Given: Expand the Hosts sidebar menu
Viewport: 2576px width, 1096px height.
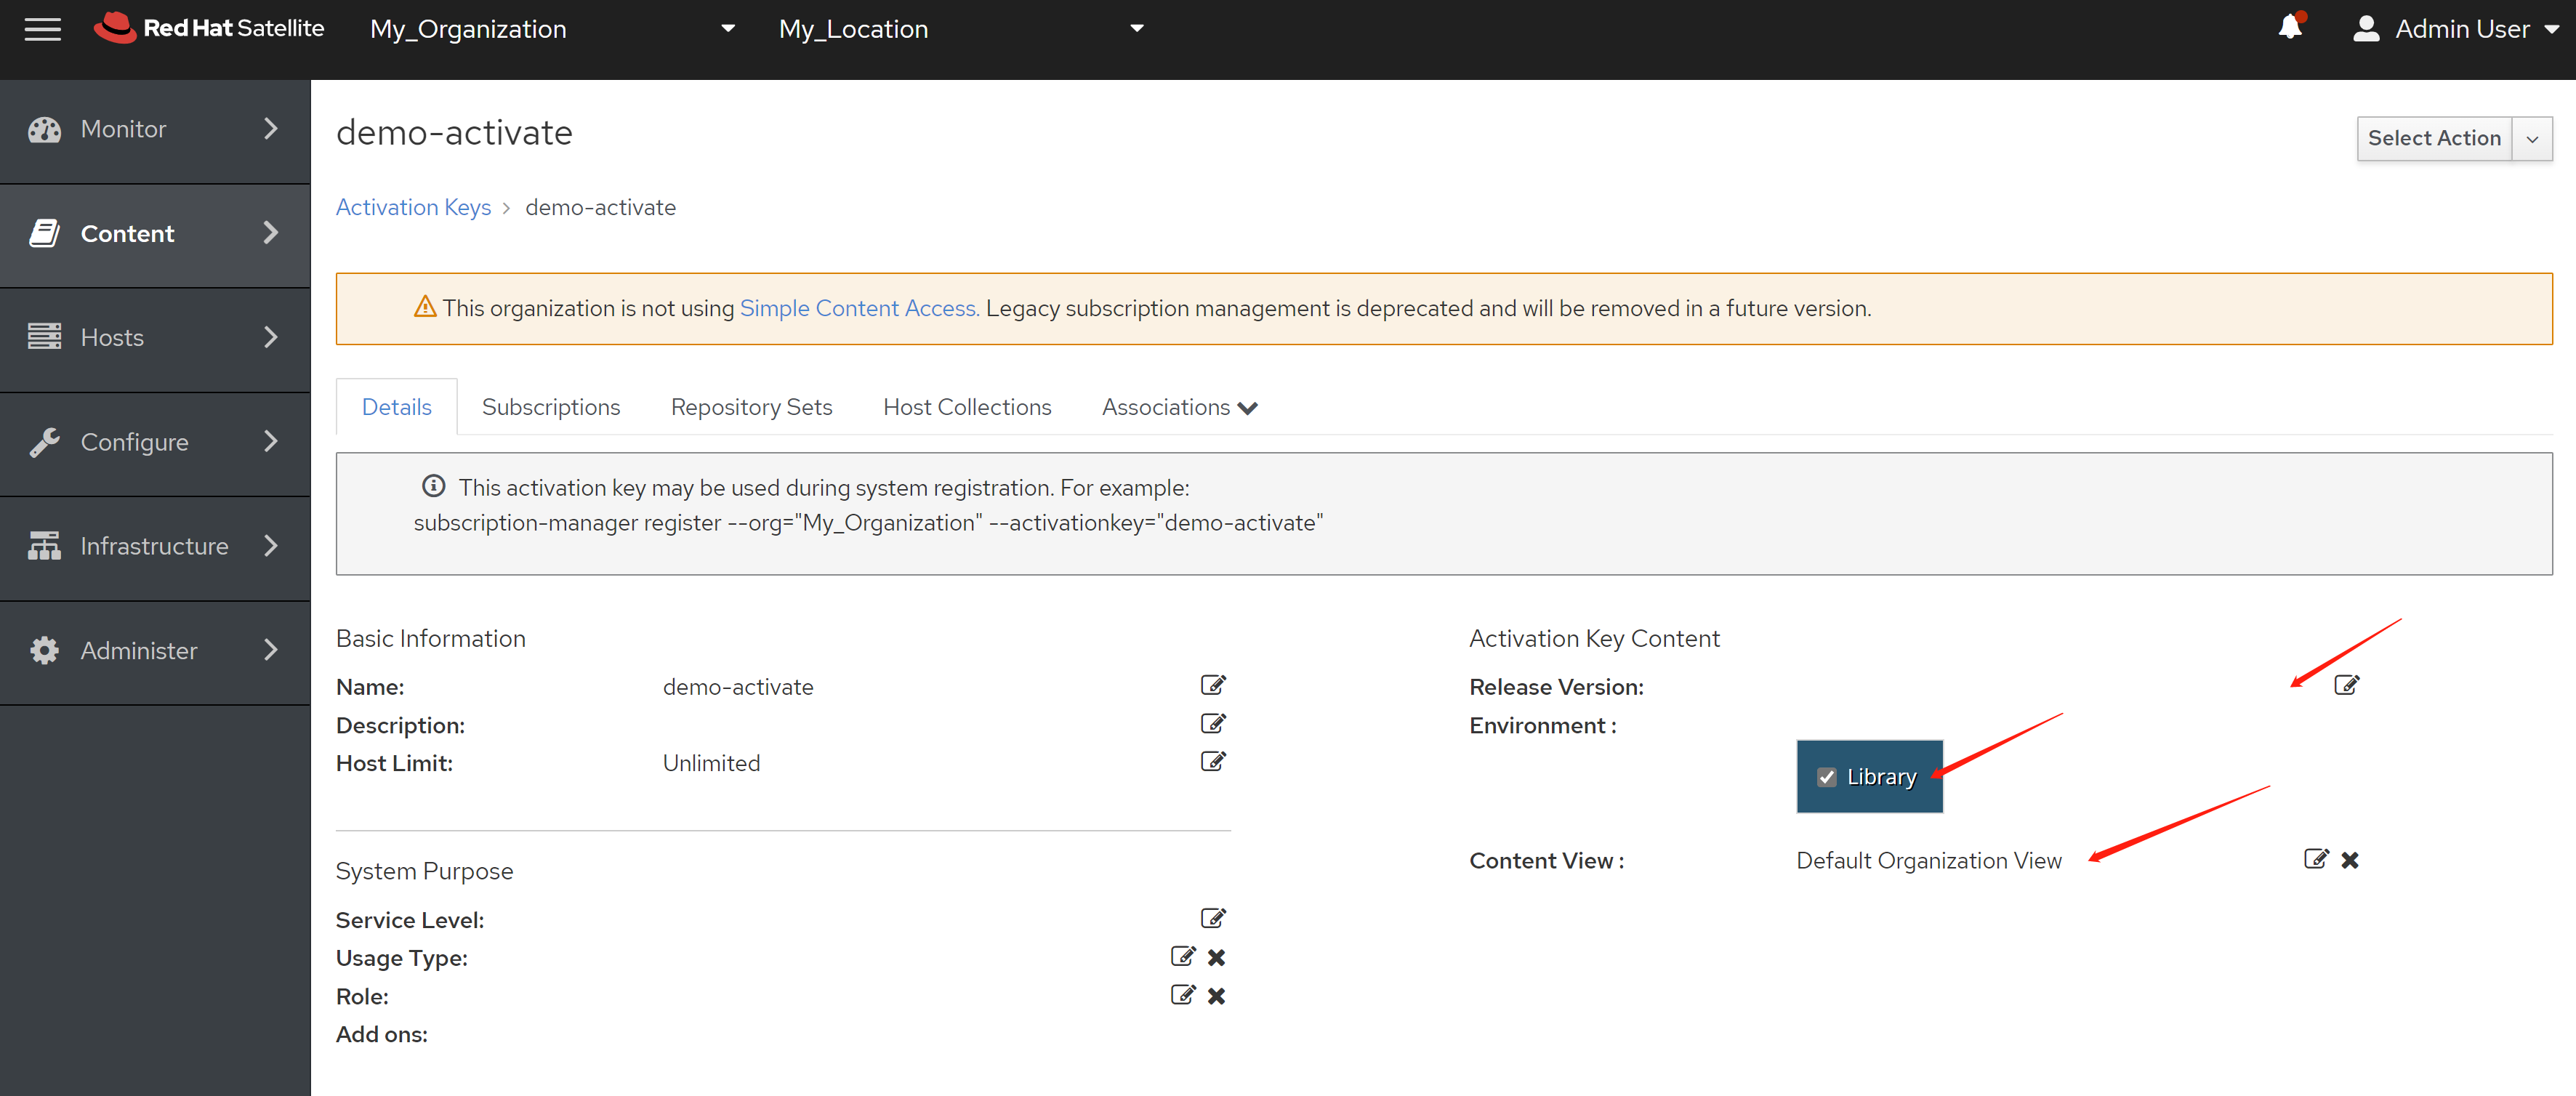Looking at the screenshot, I should (x=155, y=337).
